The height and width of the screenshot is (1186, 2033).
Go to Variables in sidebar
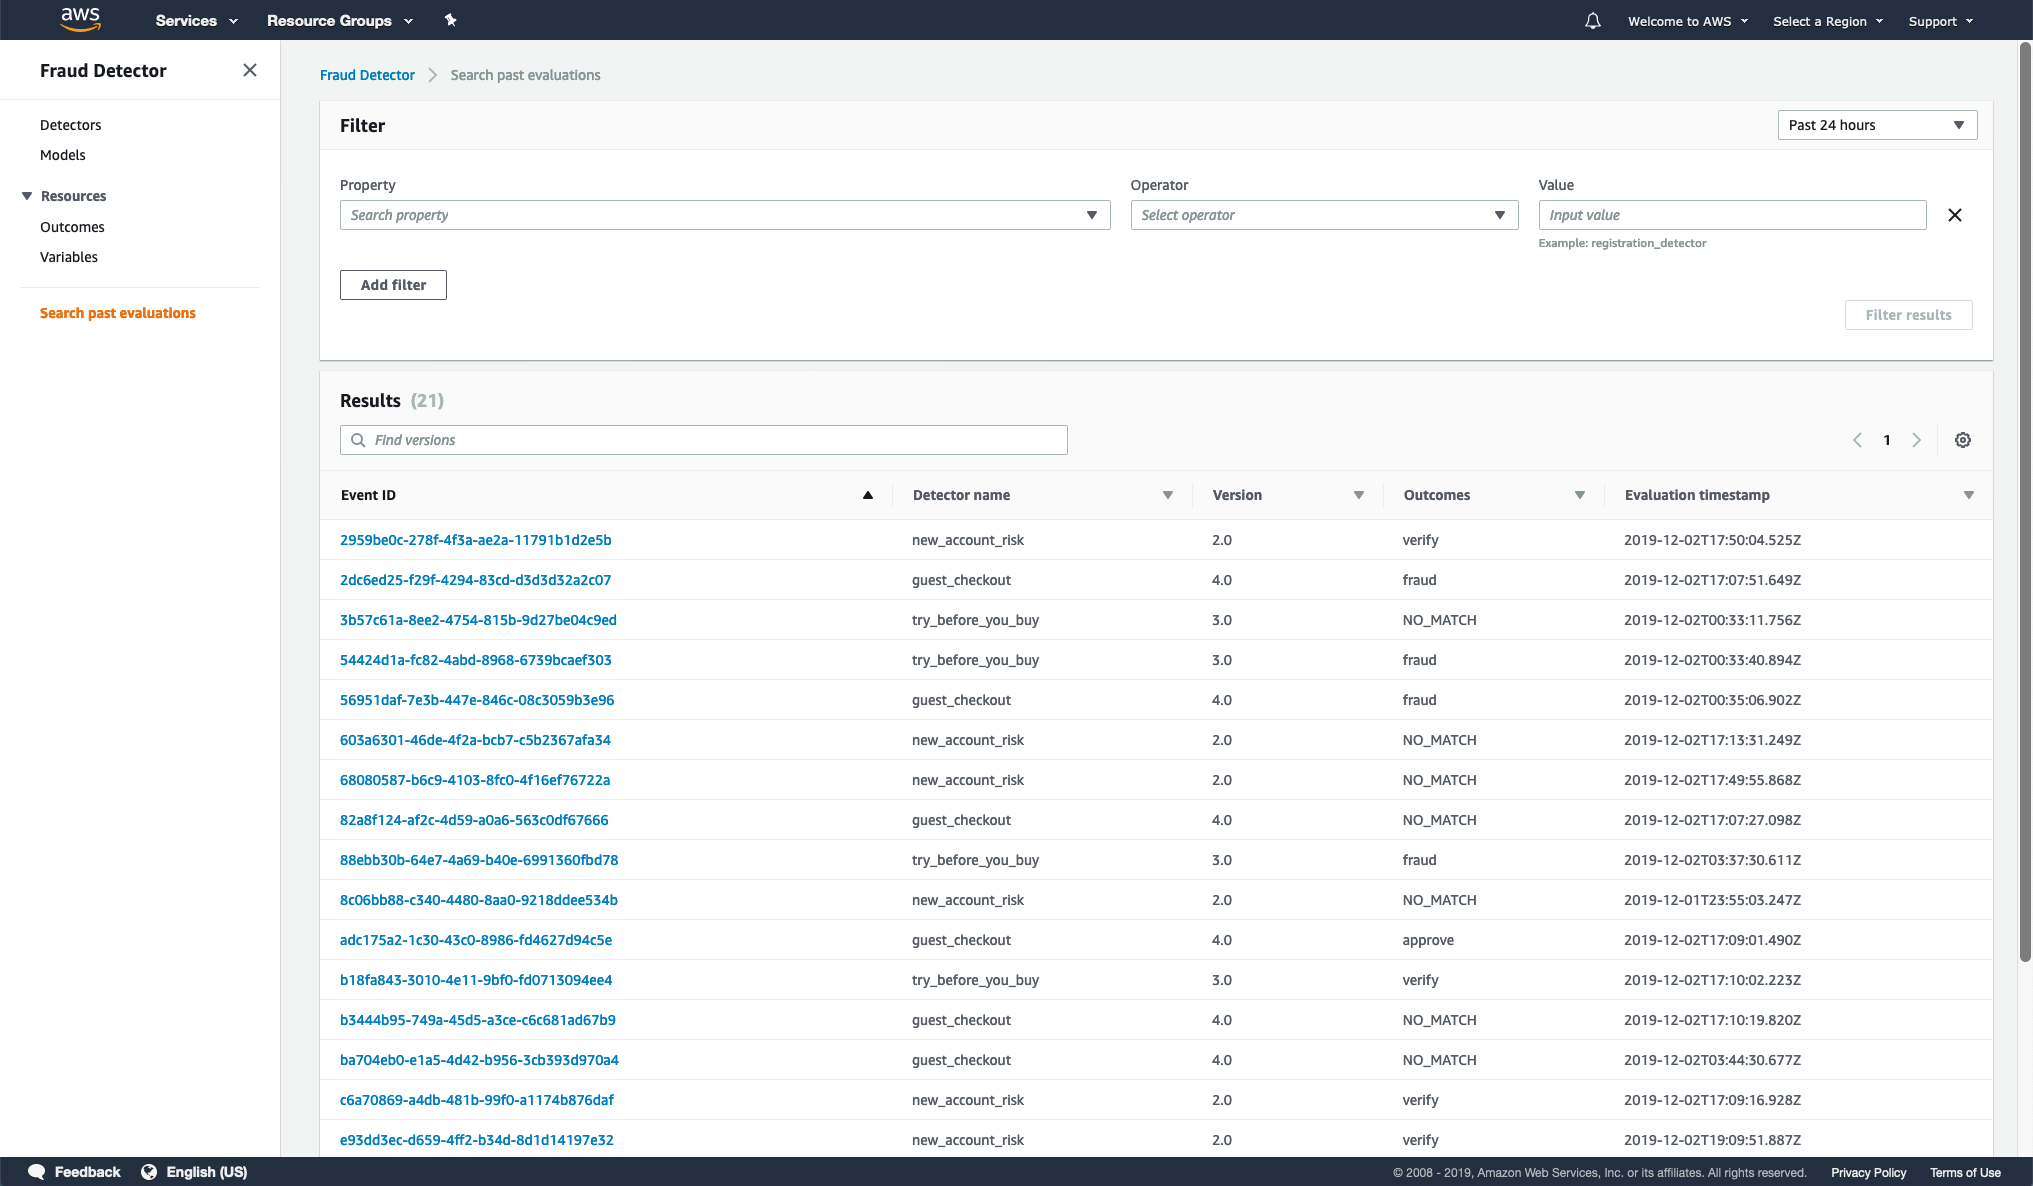(x=69, y=257)
